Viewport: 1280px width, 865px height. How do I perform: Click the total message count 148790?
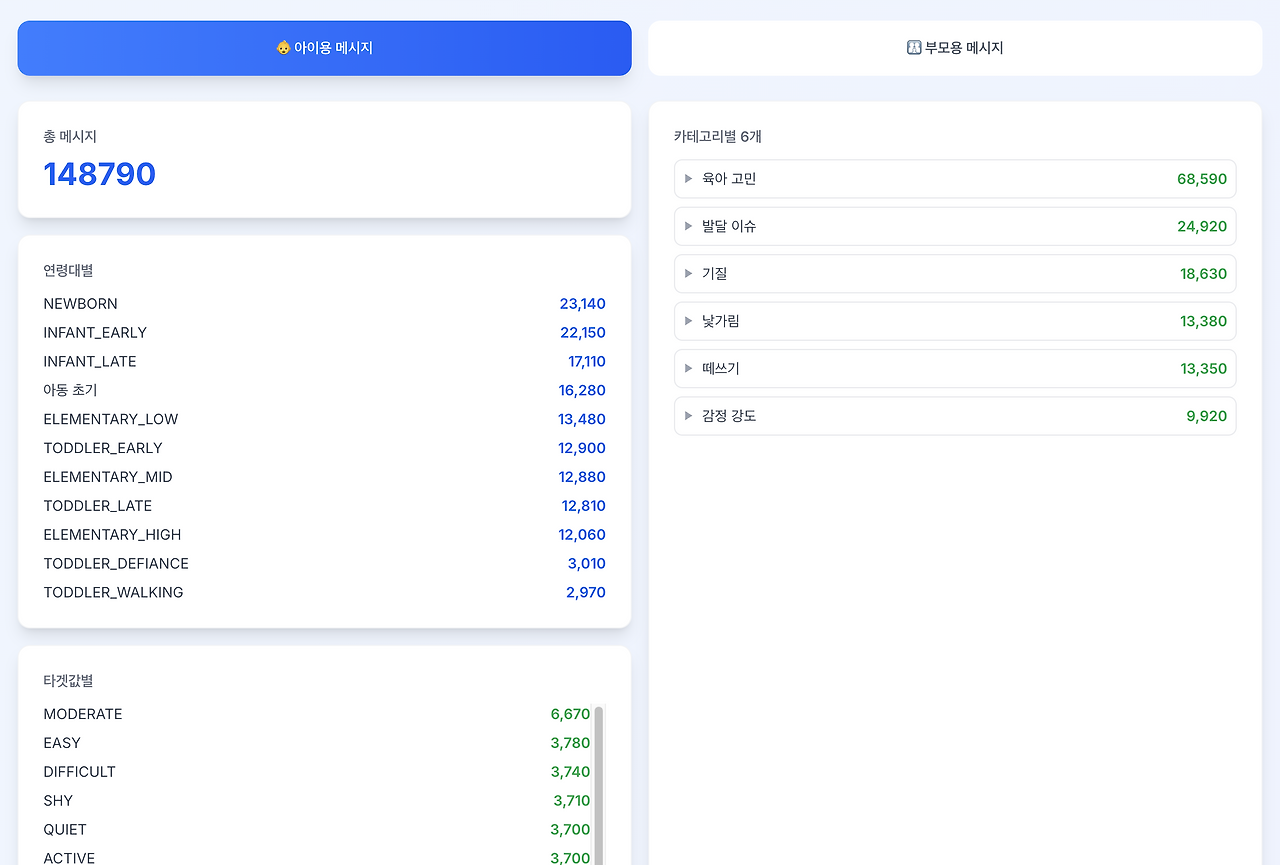[x=100, y=174]
